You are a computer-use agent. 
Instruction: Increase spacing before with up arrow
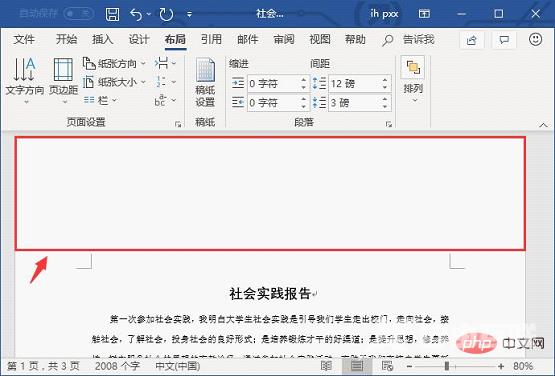tap(385, 80)
